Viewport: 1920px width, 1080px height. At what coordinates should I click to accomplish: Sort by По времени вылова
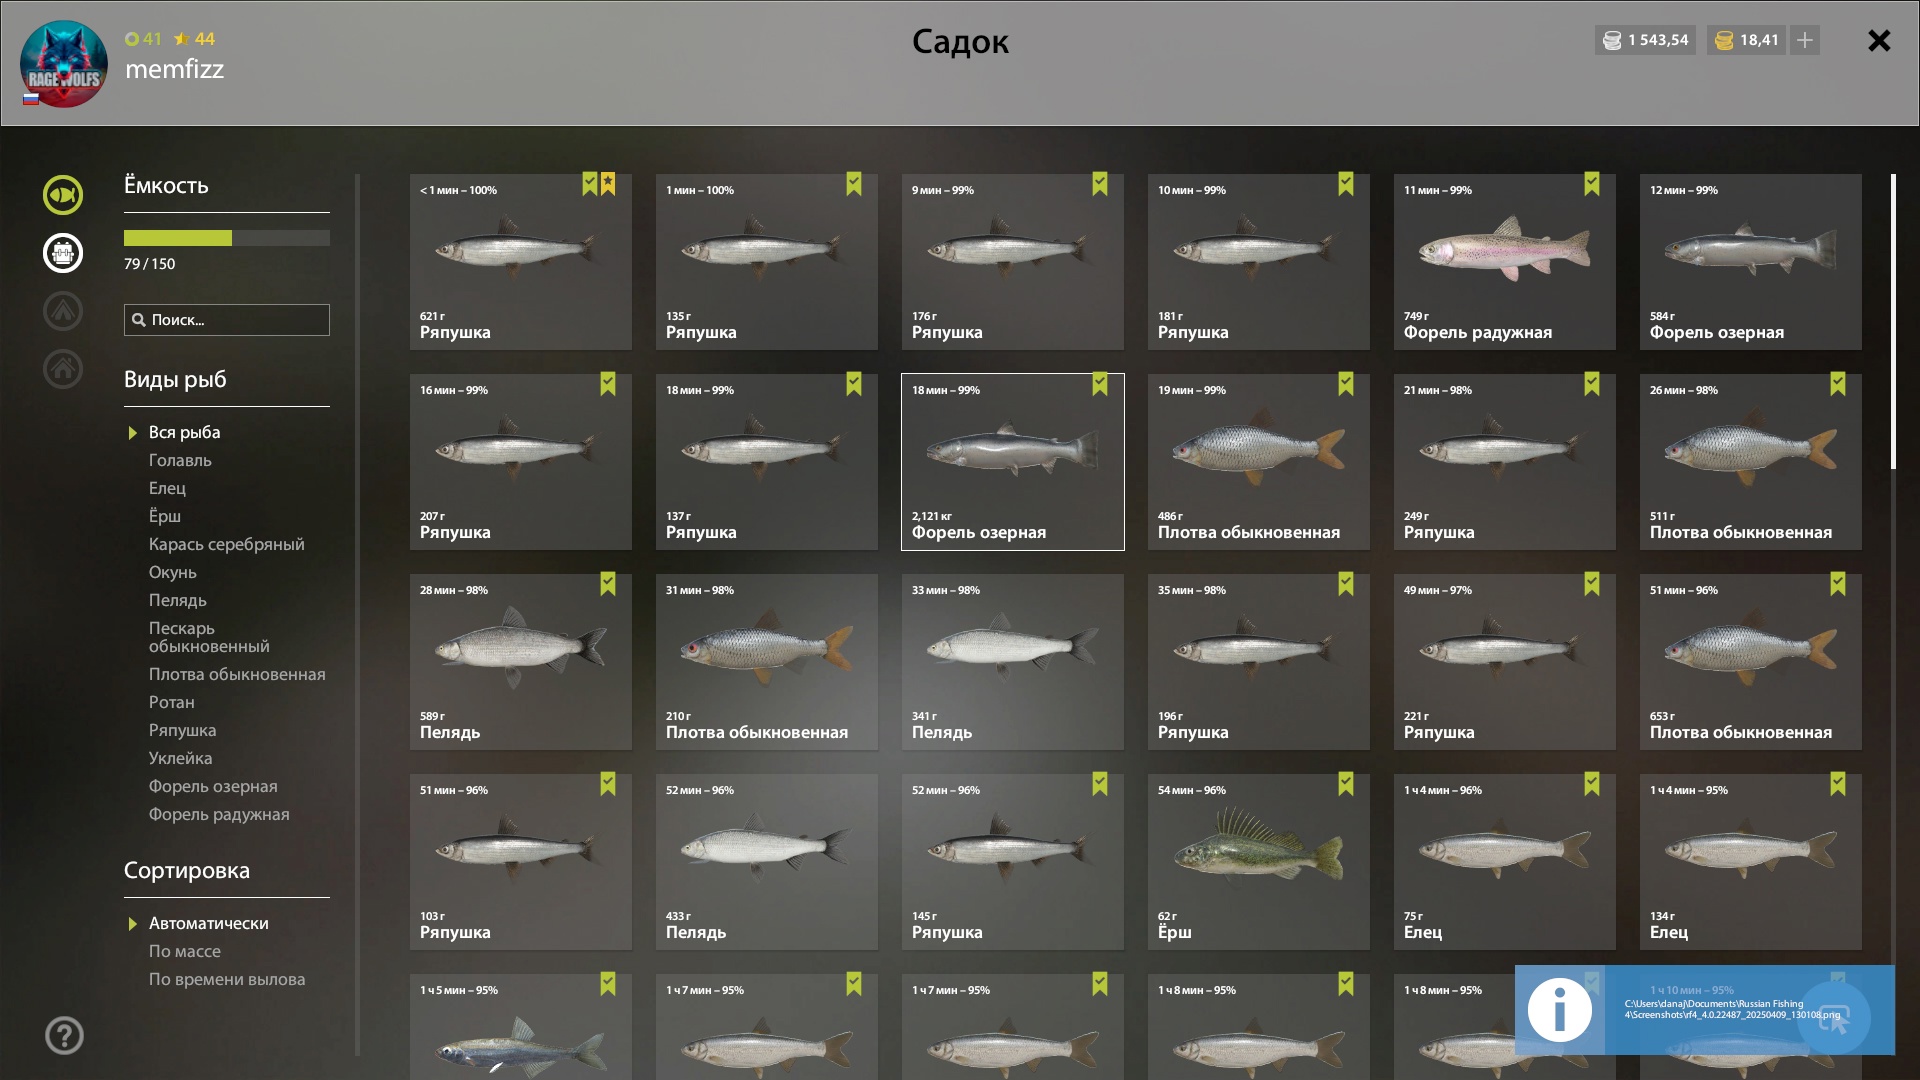tap(227, 979)
